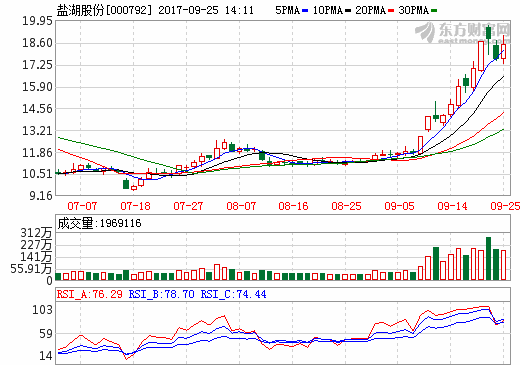
Task: Click the 9.16 price axis label
Action: coord(41,195)
